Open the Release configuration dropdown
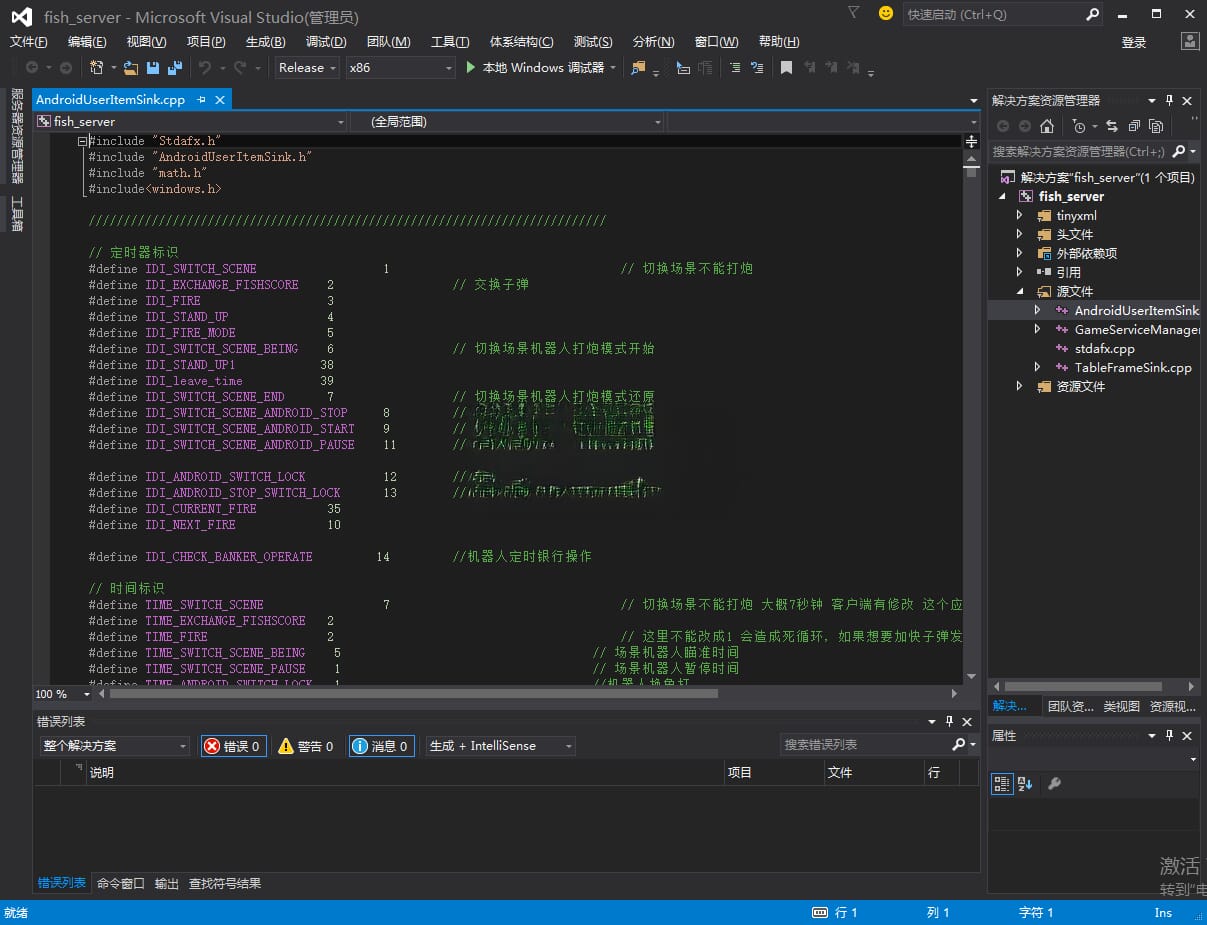 [x=307, y=68]
